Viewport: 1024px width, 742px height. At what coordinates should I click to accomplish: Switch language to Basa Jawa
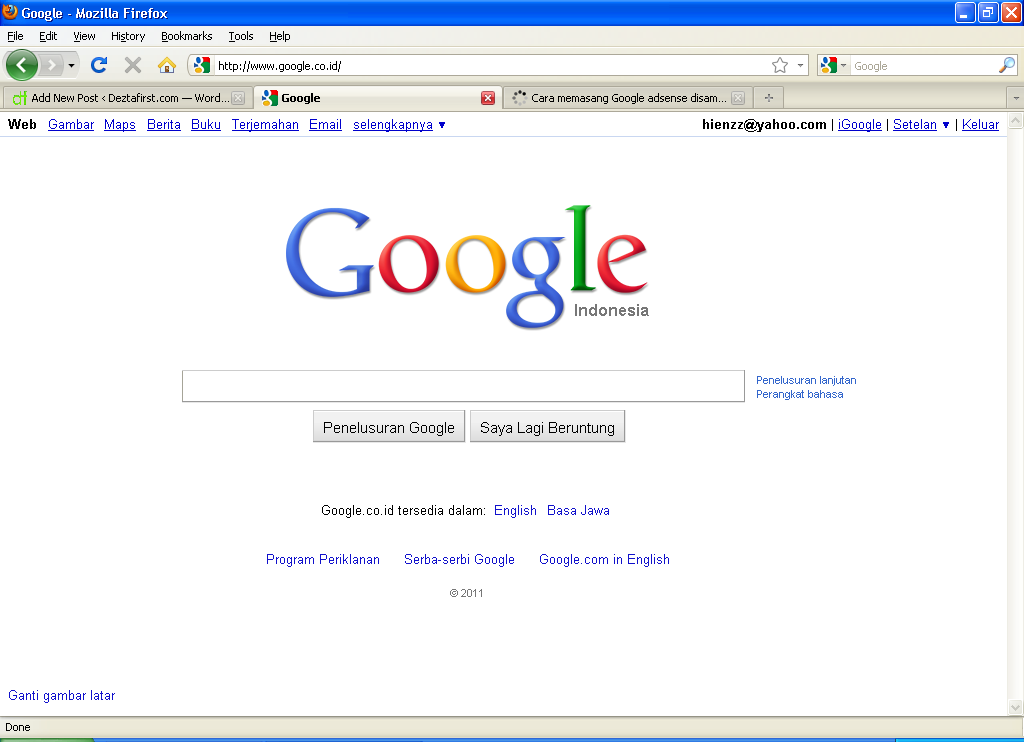click(579, 510)
